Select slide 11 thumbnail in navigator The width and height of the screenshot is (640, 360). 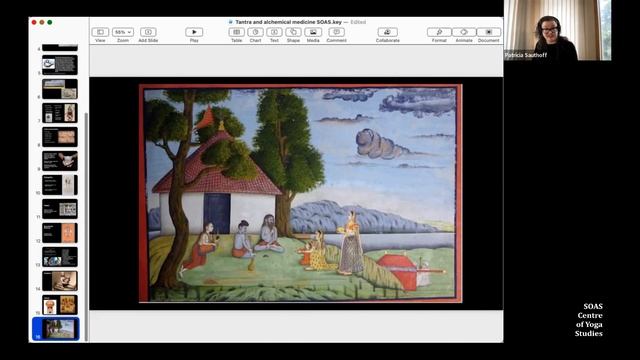point(60,209)
